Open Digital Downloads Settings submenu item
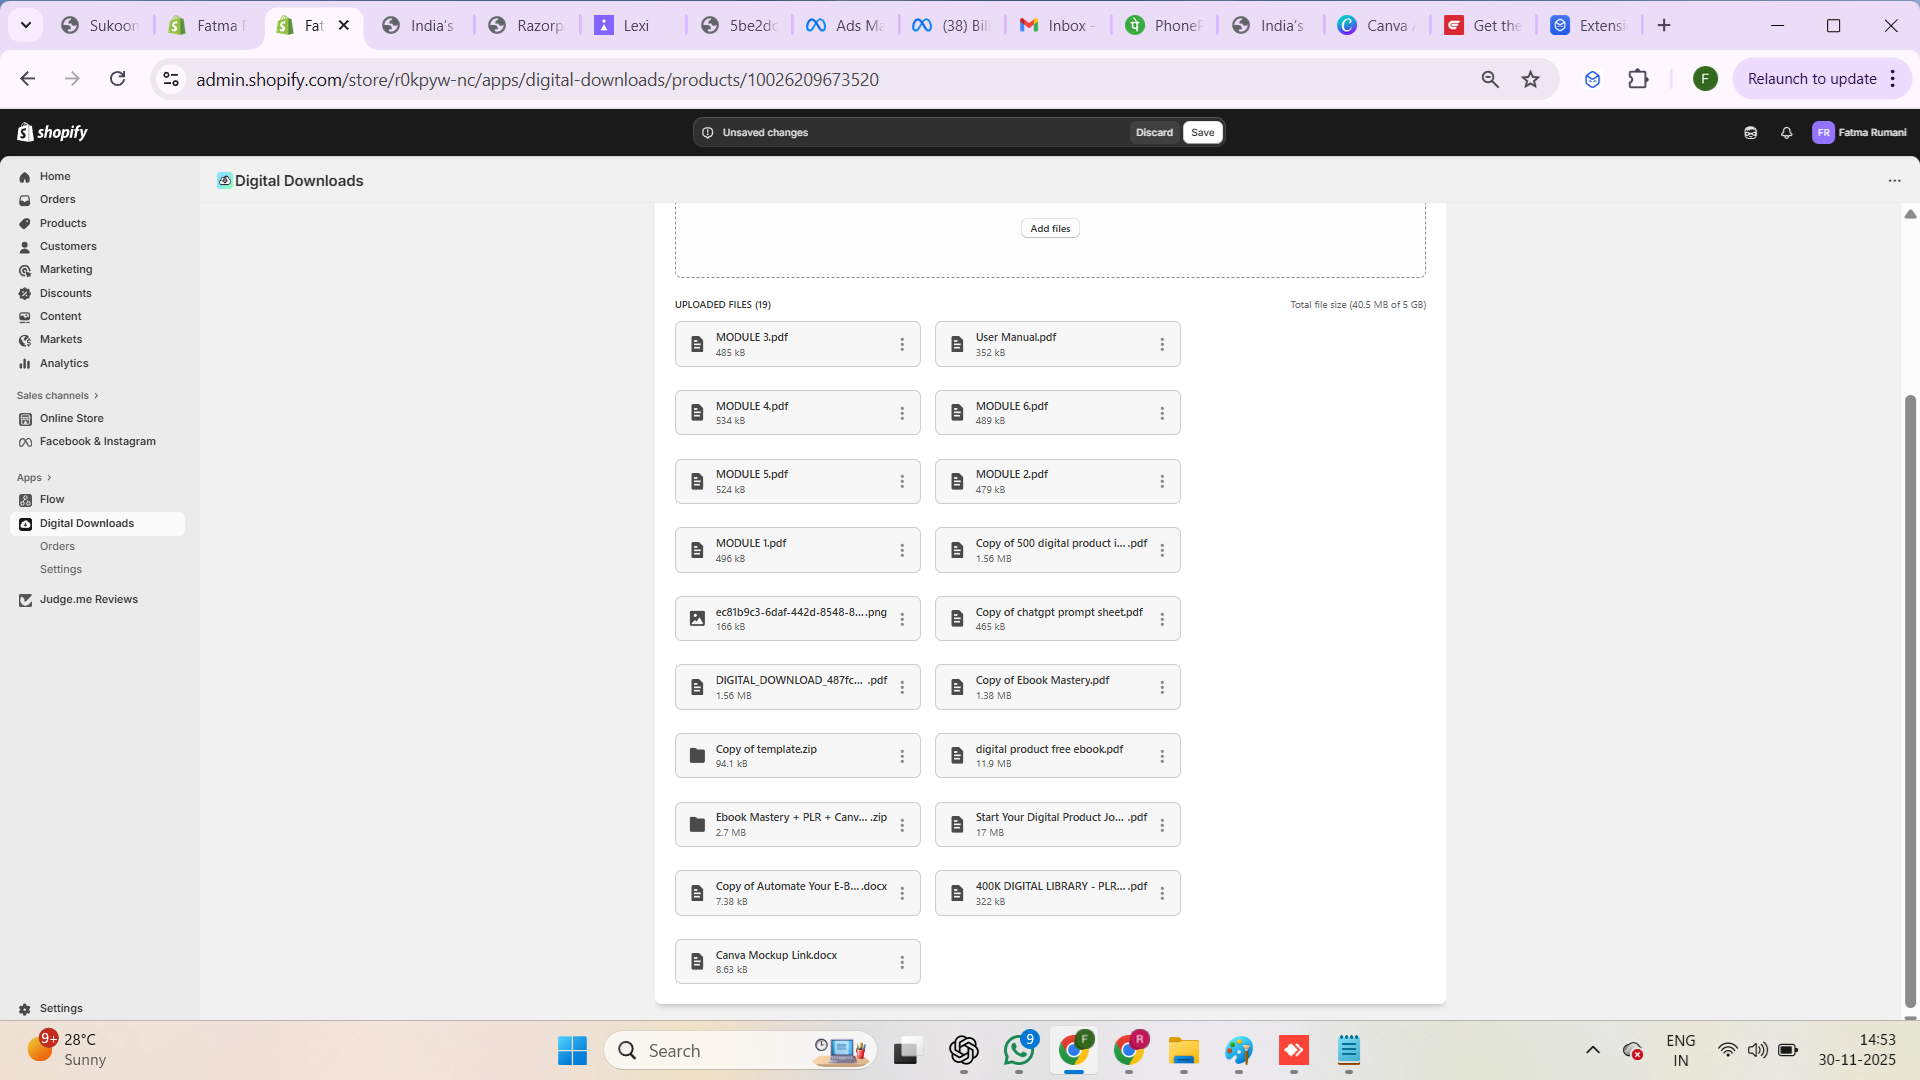 pos(61,569)
